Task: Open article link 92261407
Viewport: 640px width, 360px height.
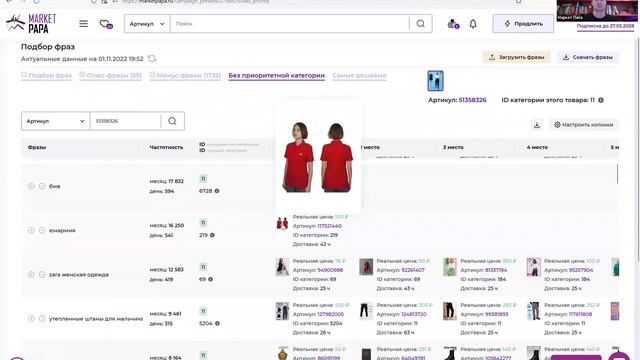Action: (x=413, y=270)
